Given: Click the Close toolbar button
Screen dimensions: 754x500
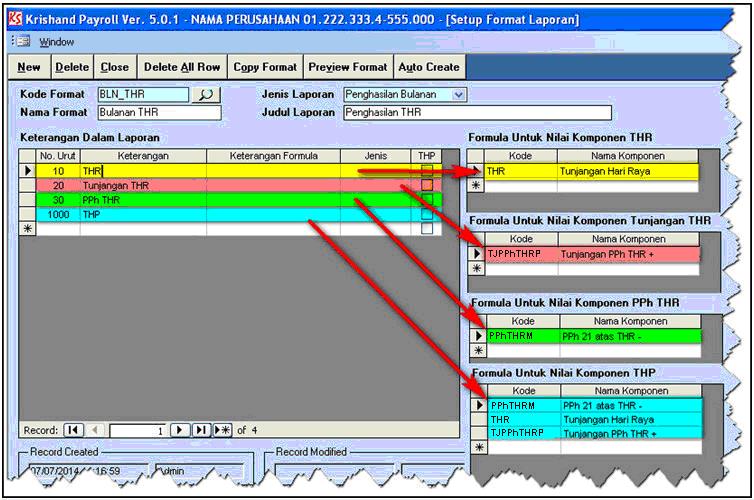Looking at the screenshot, I should (114, 67).
